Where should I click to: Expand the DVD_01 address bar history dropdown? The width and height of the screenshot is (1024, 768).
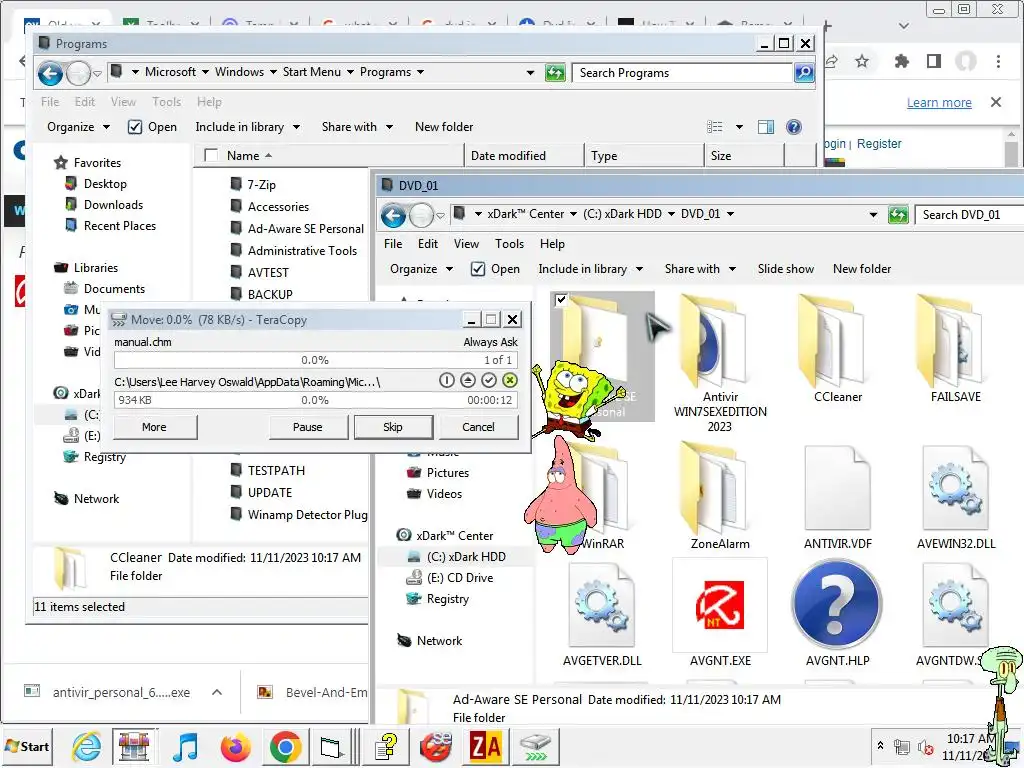(x=873, y=215)
